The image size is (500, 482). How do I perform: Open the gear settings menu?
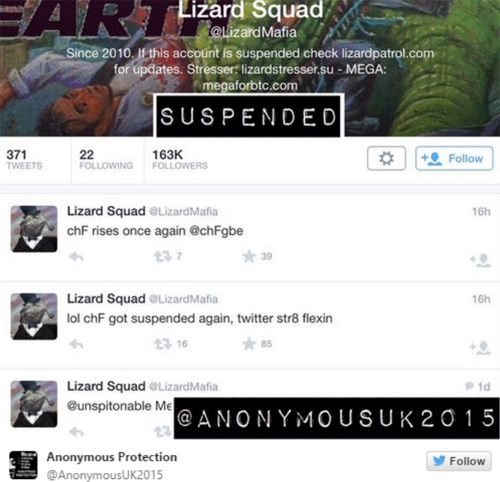[x=386, y=158]
